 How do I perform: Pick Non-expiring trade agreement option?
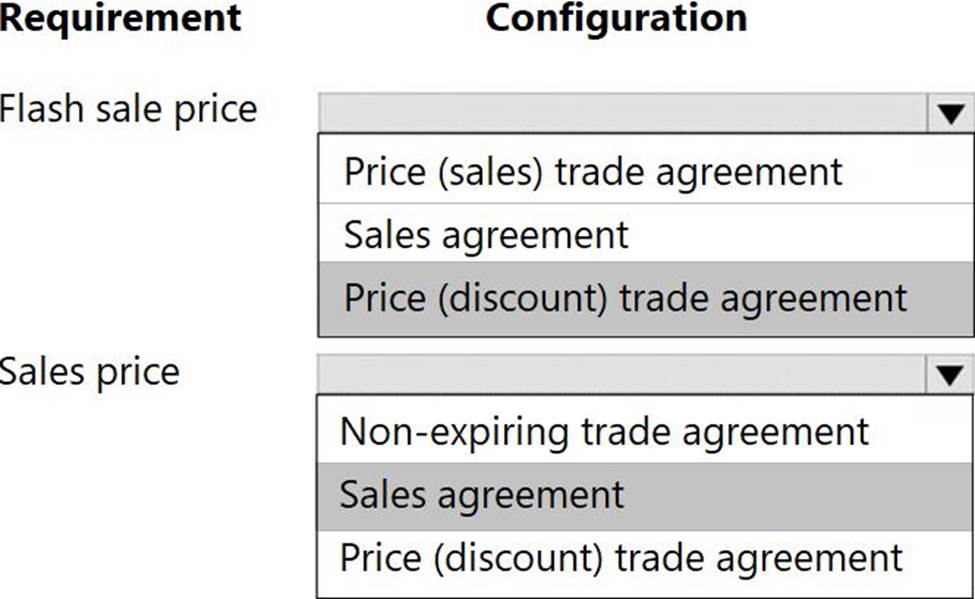click(x=604, y=432)
